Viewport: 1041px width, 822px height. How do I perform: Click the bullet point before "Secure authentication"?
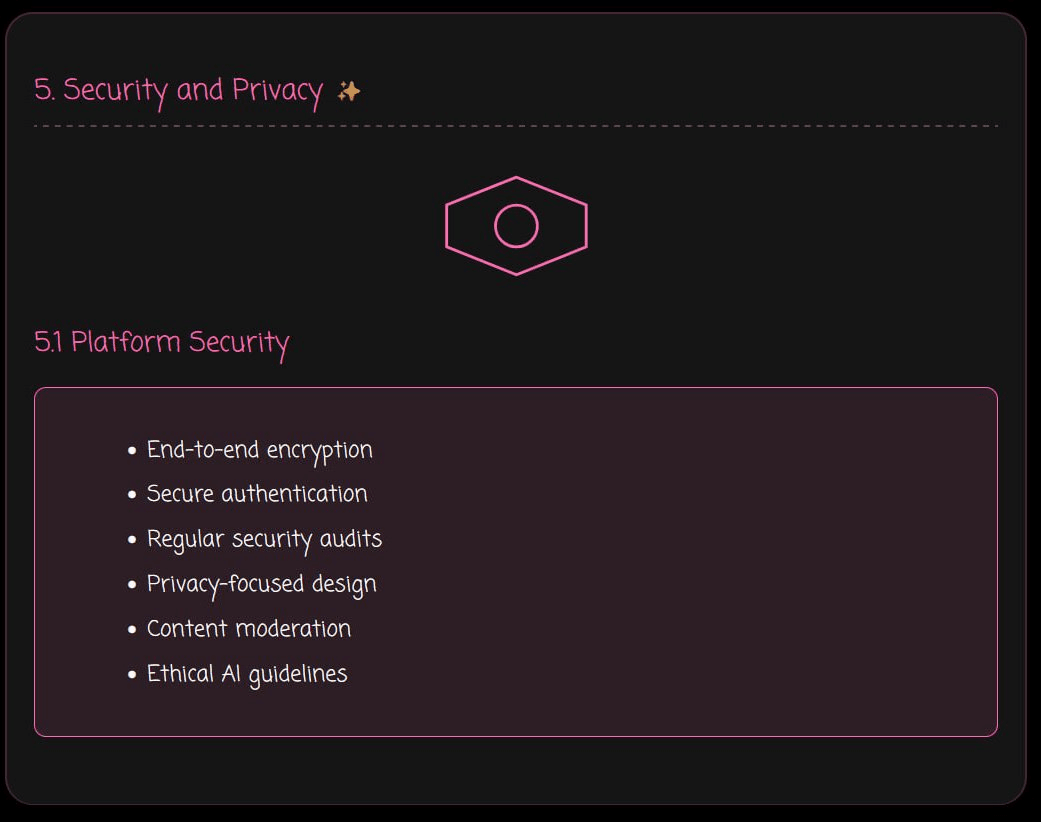tap(132, 495)
